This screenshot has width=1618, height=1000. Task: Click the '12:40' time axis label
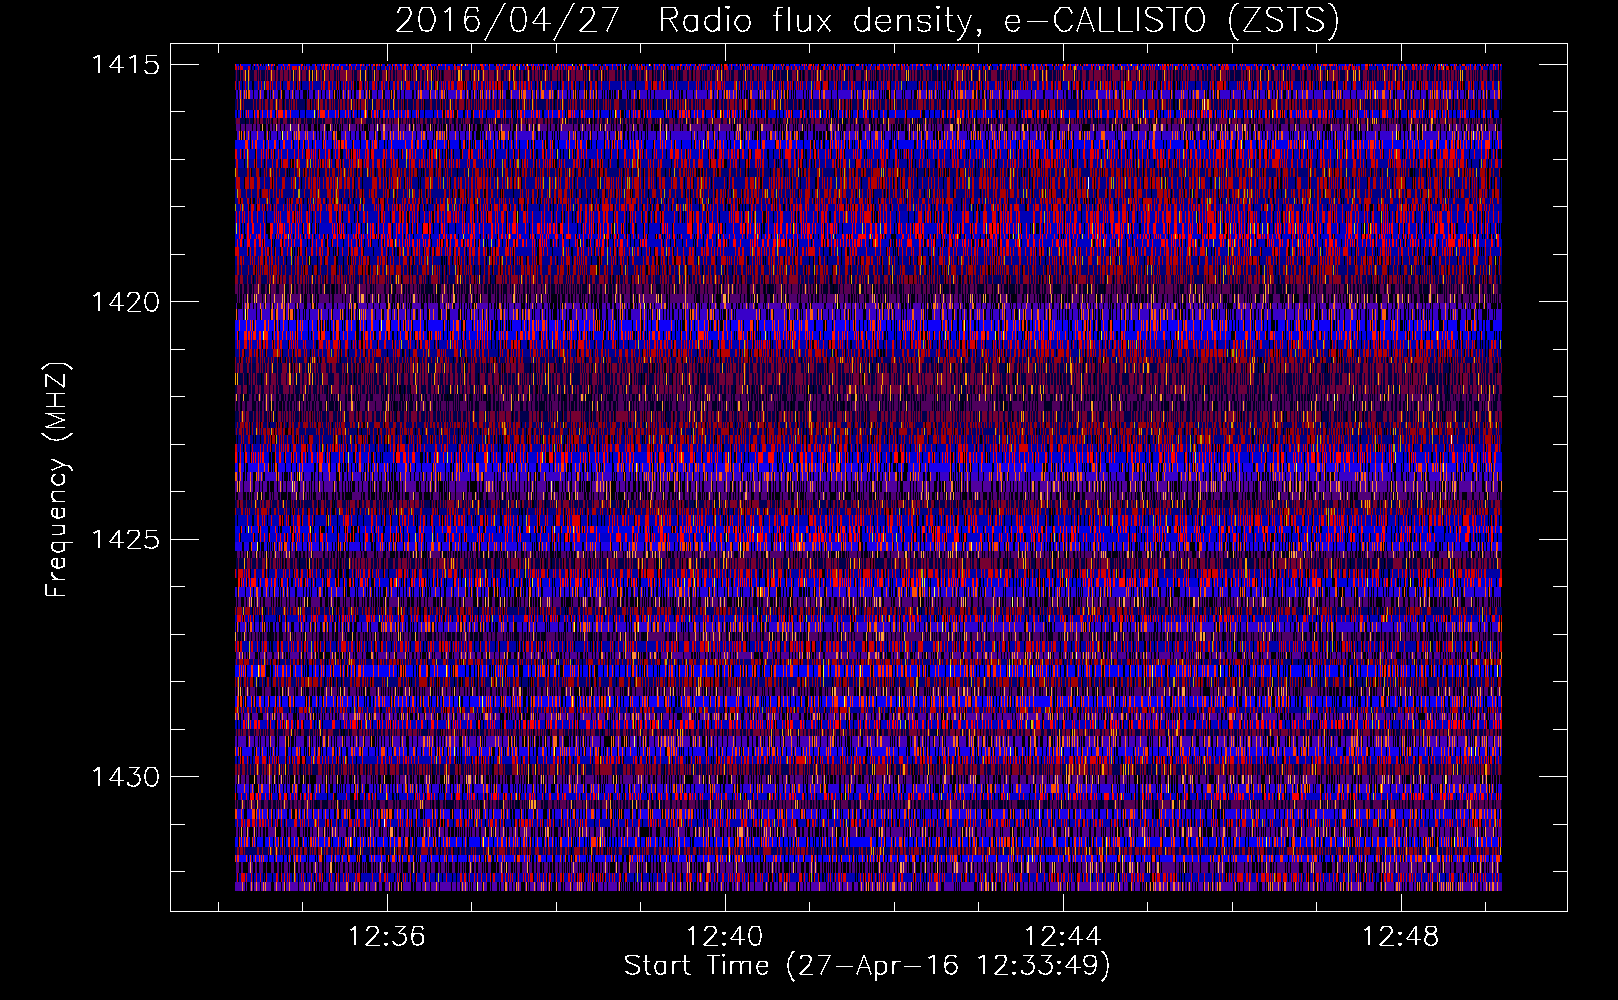tap(724, 937)
